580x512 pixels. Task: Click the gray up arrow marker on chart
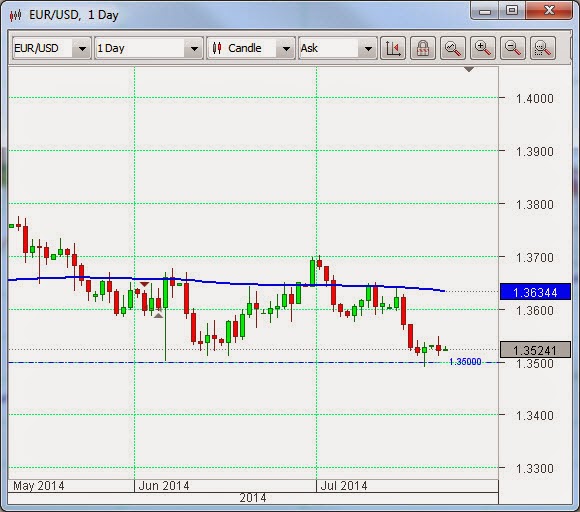pos(158,315)
